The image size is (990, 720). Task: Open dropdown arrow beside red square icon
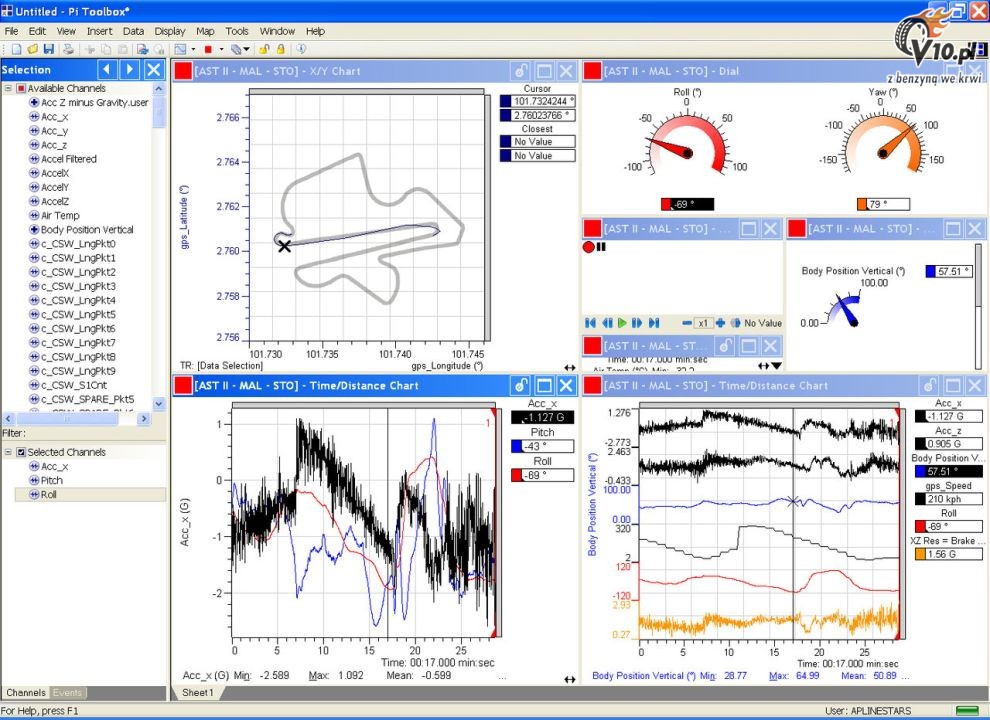click(x=221, y=49)
